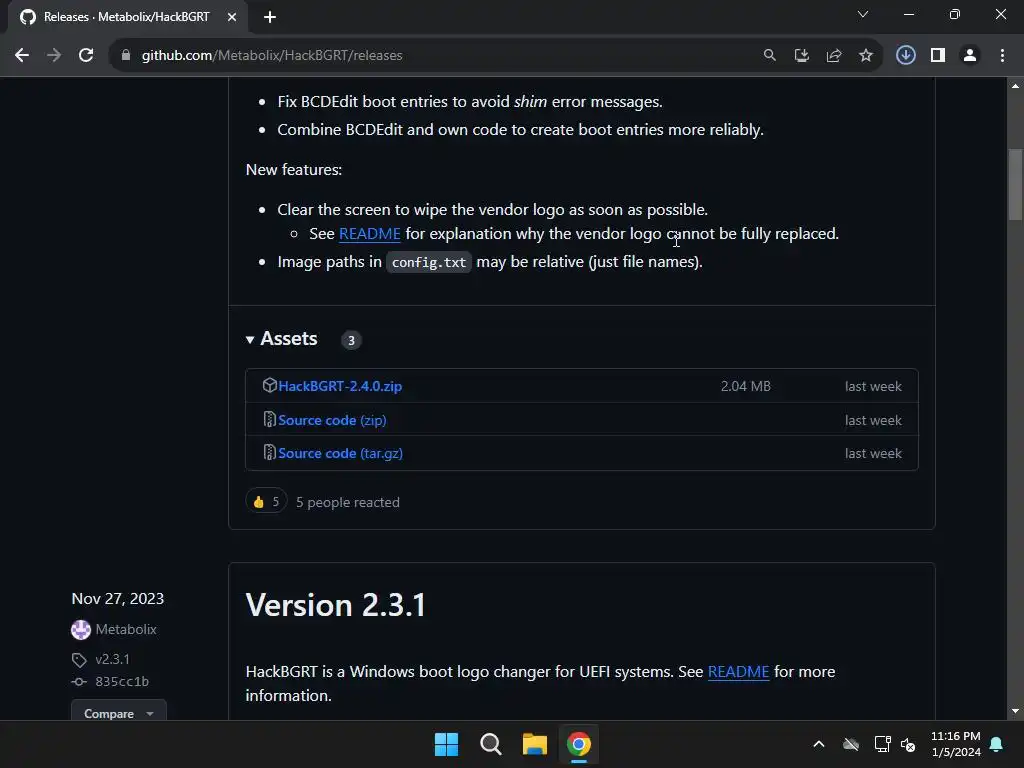Image resolution: width=1024 pixels, height=768 pixels.
Task: Click '2.04 MB' file size text
Action: point(746,386)
